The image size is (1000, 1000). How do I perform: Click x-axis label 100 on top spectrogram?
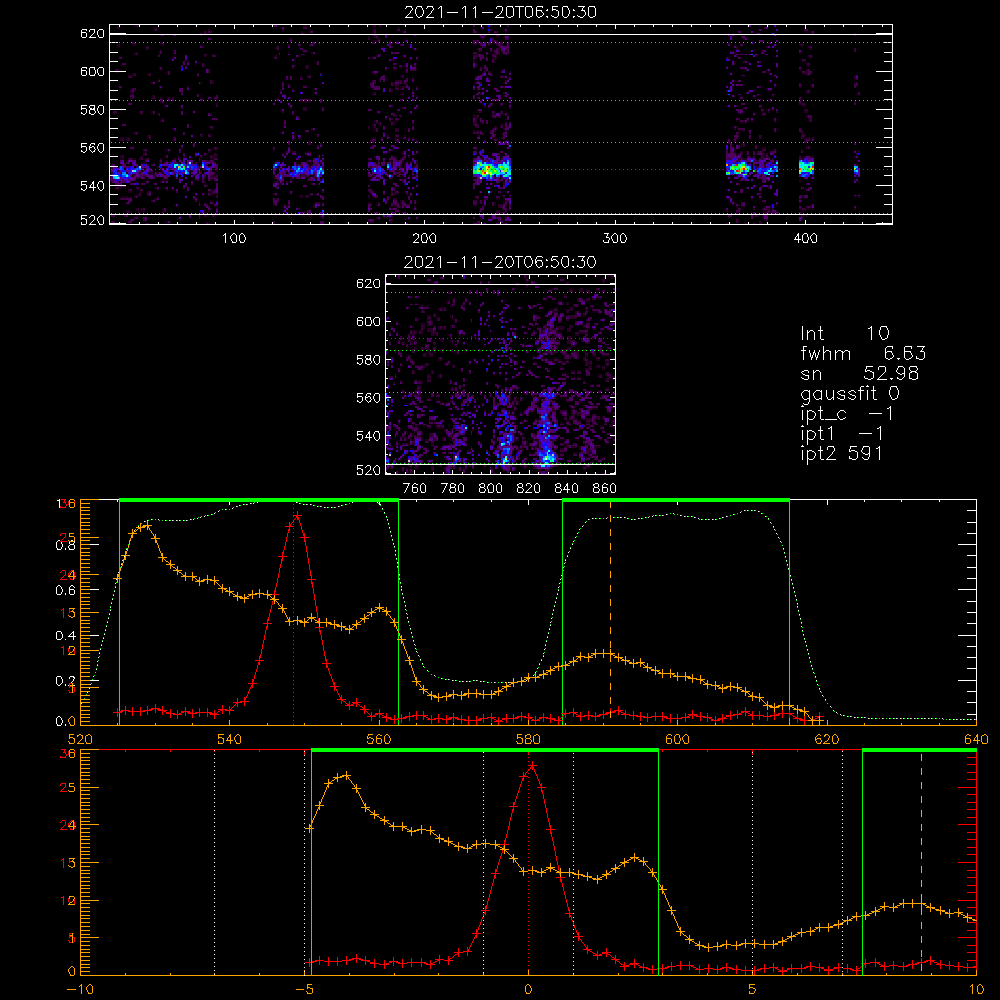pyautogui.click(x=234, y=239)
